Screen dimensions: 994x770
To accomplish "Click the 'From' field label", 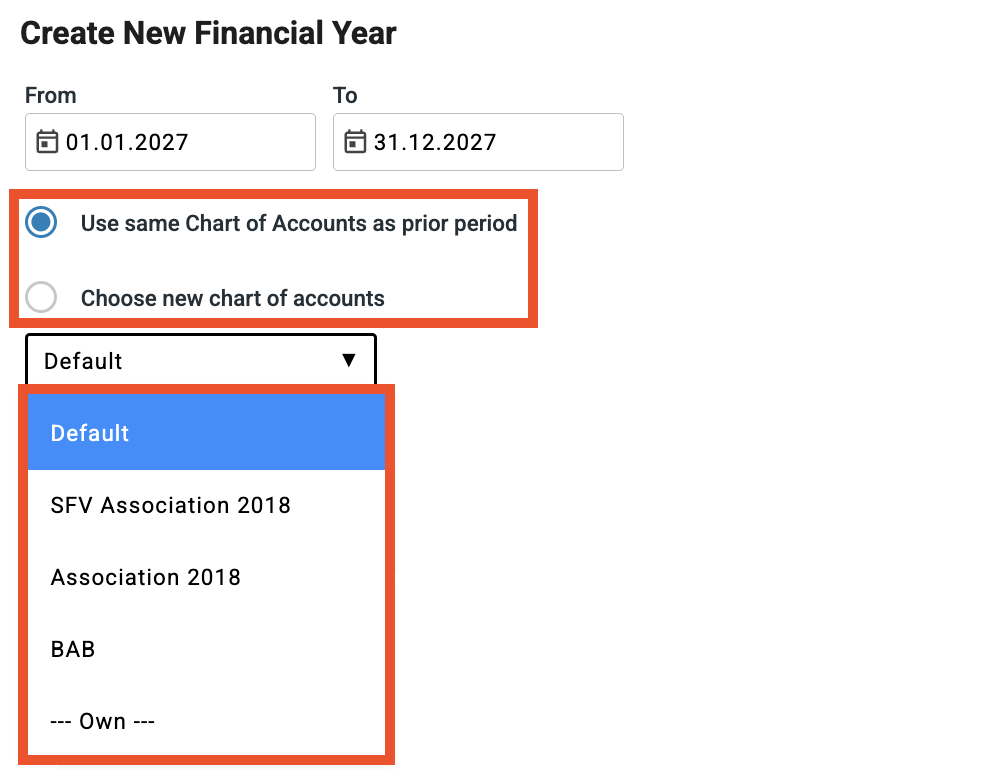I will (51, 96).
